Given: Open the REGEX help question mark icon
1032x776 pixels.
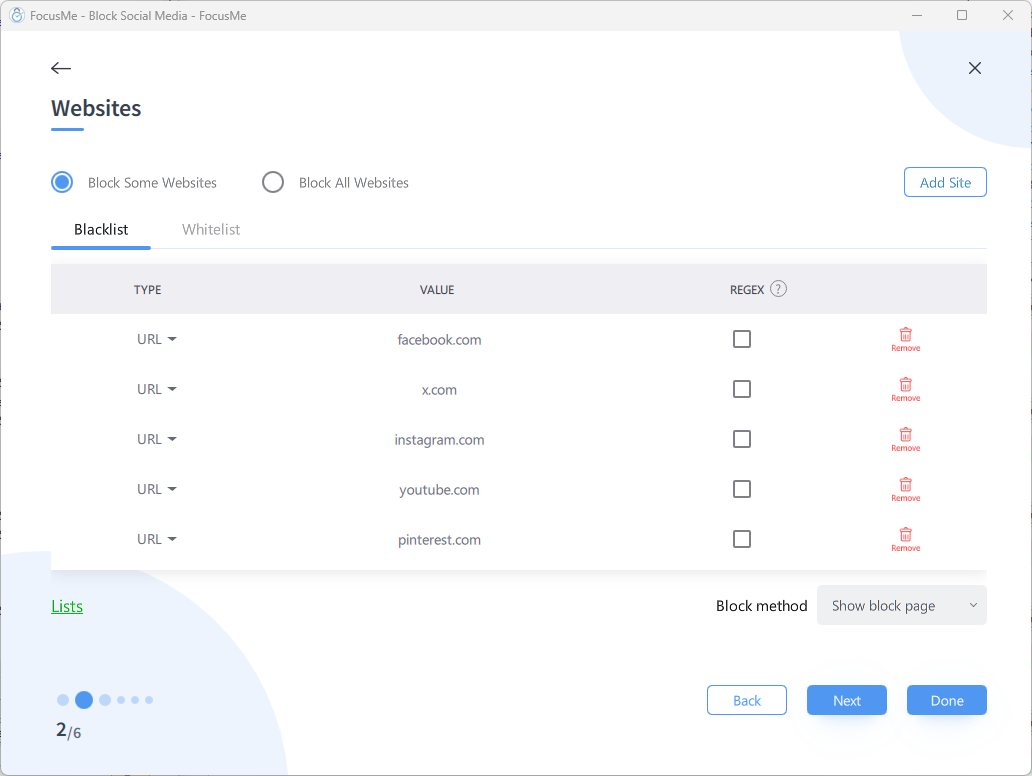Looking at the screenshot, I should pyautogui.click(x=778, y=289).
